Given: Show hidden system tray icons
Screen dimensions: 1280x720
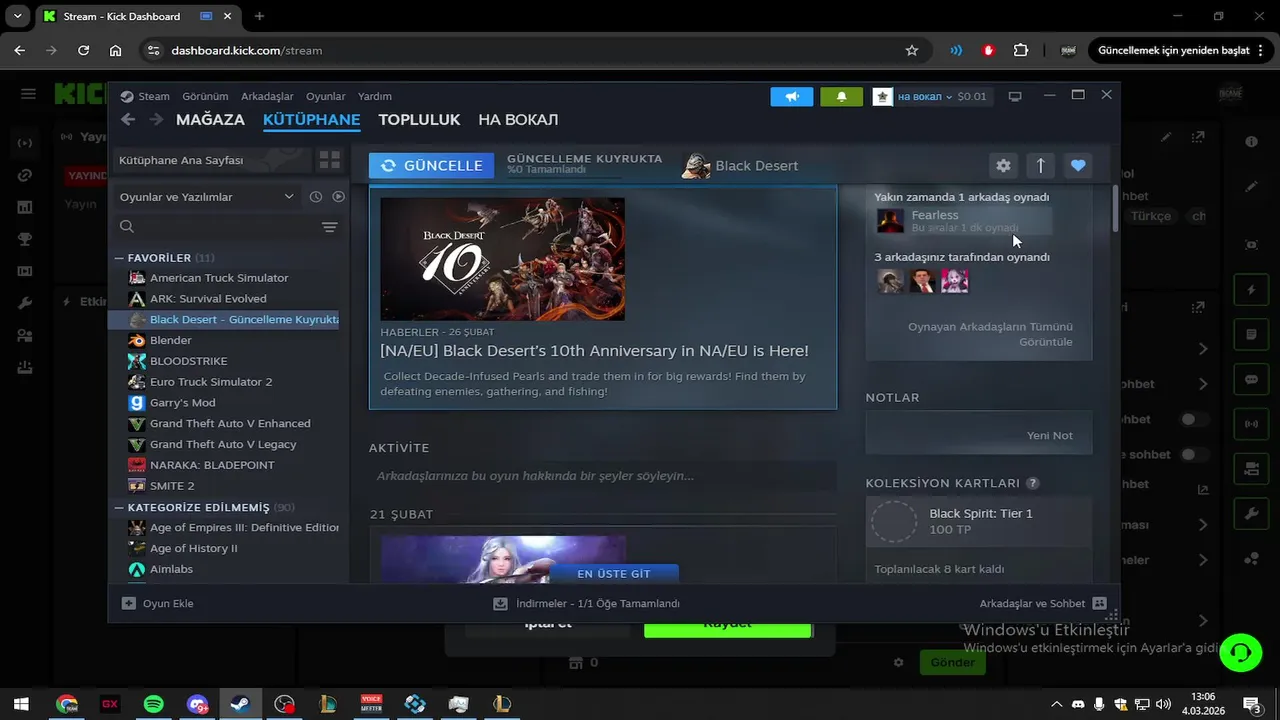Looking at the screenshot, I should click(1056, 704).
